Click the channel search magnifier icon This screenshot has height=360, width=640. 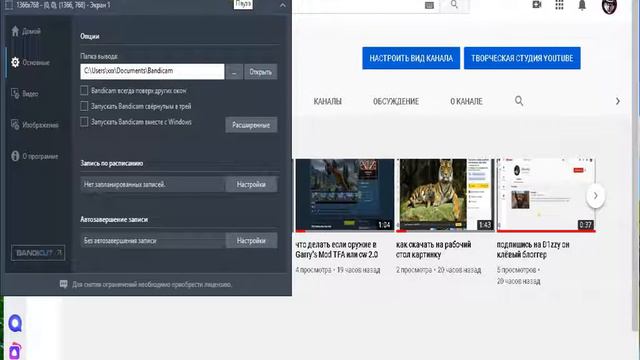(x=519, y=101)
